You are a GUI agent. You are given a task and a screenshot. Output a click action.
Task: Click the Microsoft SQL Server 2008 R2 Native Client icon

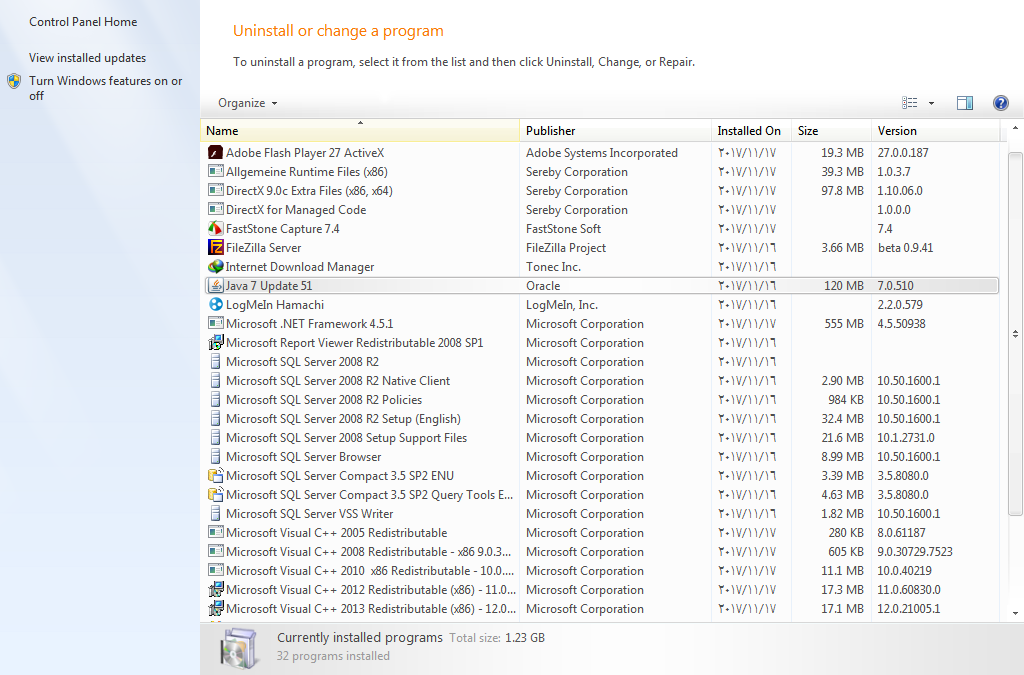click(216, 381)
